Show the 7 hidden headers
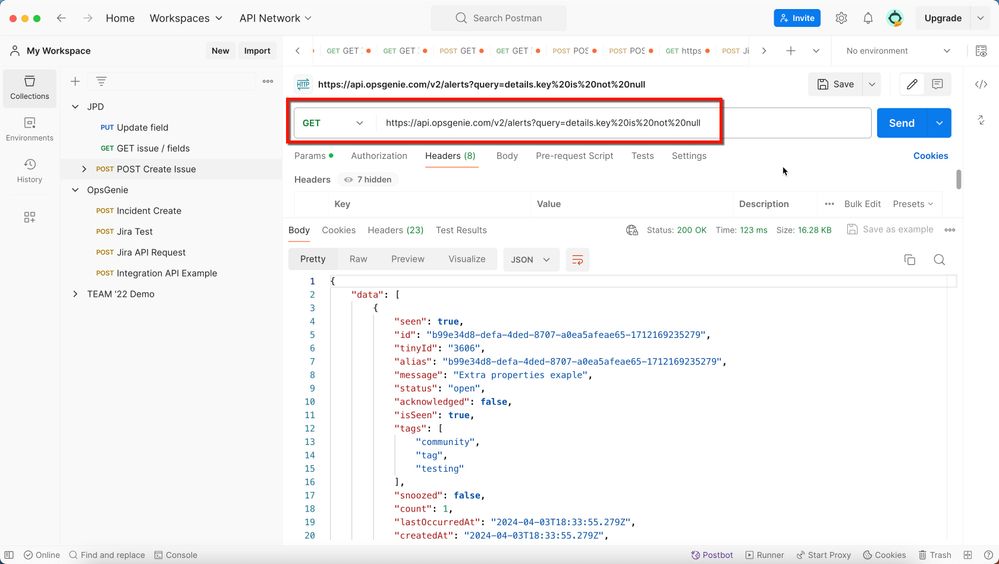Image resolution: width=999 pixels, height=564 pixels. pos(368,180)
